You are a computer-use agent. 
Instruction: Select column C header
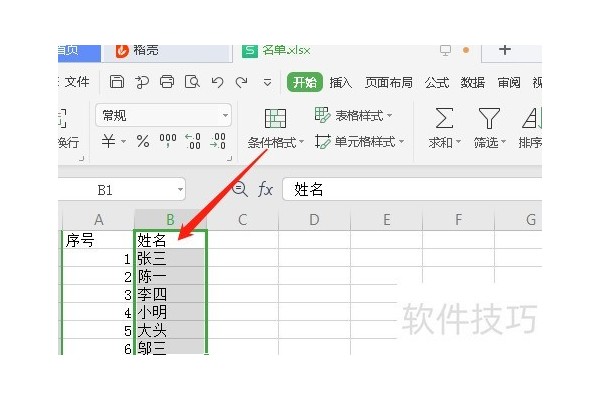click(x=242, y=220)
